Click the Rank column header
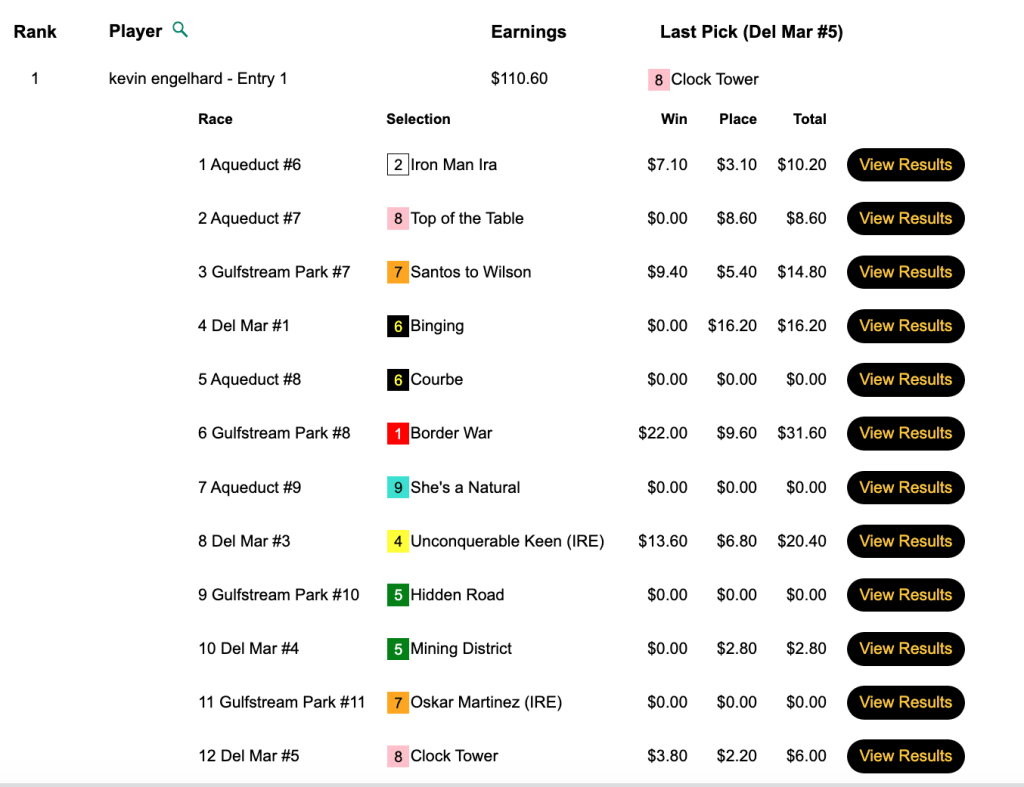Image resolution: width=1024 pixels, height=787 pixels. click(35, 32)
